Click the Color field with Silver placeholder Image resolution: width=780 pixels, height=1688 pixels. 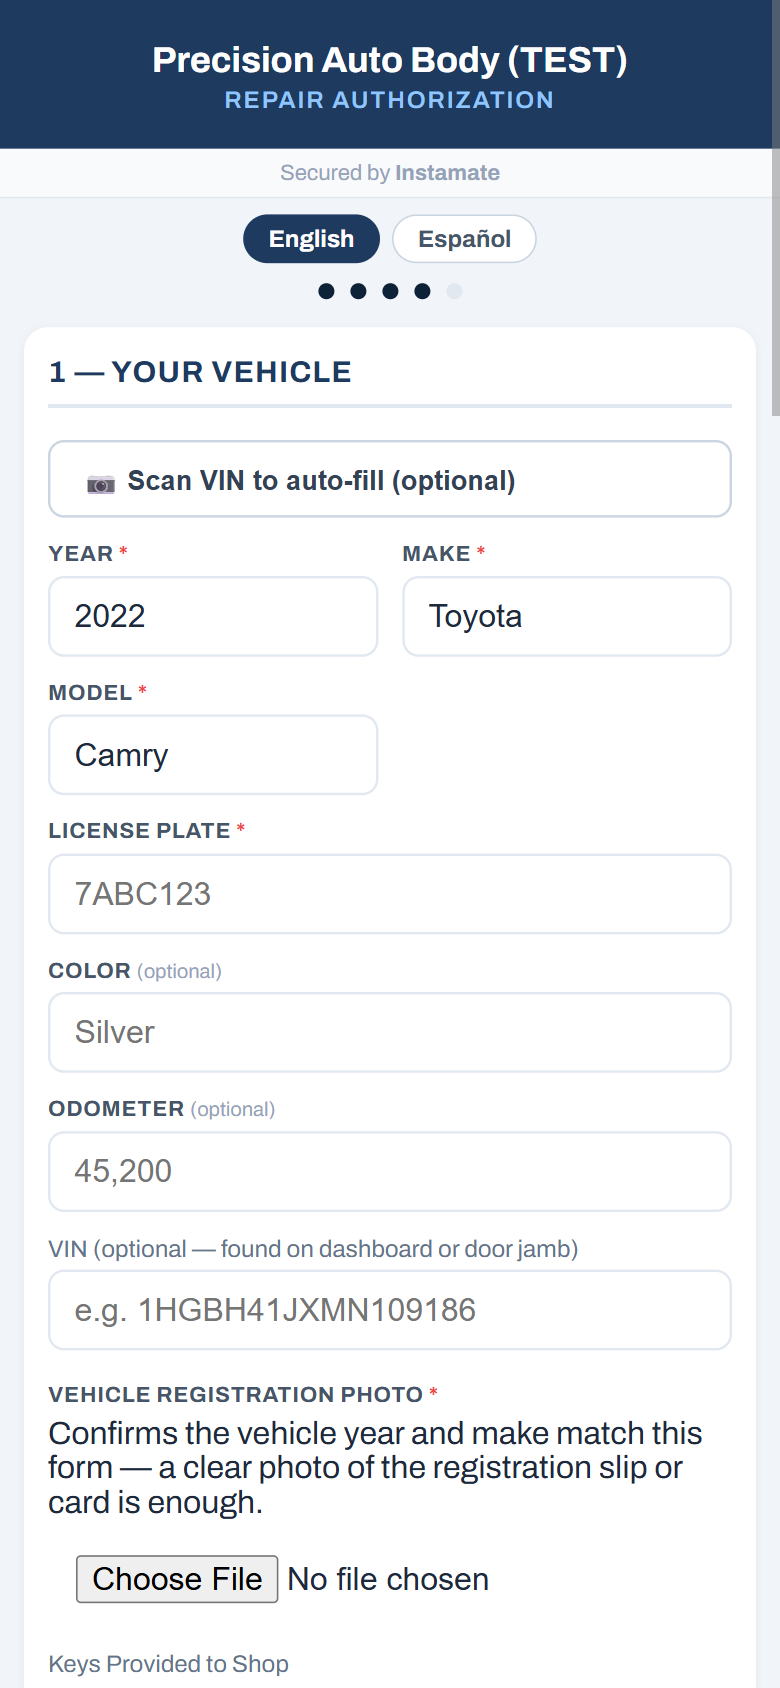pos(390,1032)
